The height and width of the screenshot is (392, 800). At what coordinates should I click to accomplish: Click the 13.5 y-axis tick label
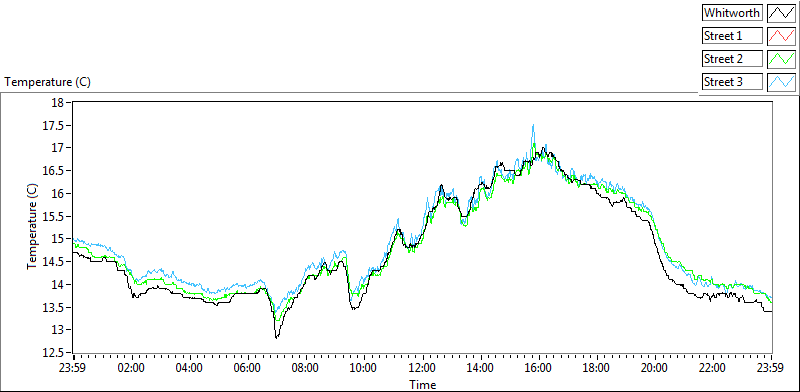coord(53,307)
